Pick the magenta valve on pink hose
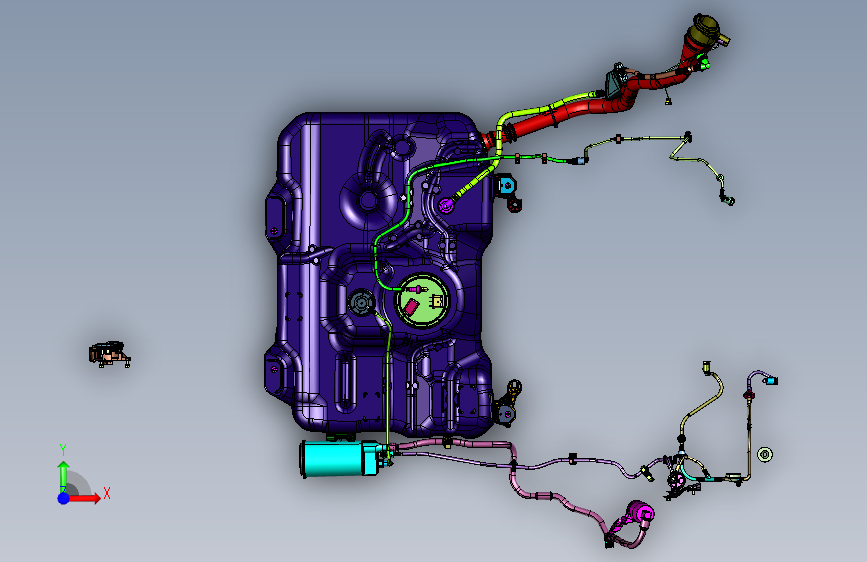Image resolution: width=867 pixels, height=562 pixels. [639, 513]
